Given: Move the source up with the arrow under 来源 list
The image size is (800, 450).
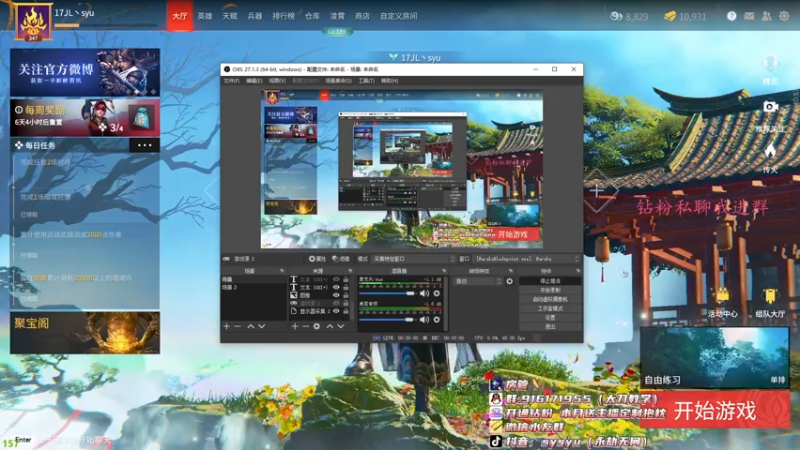Looking at the screenshot, I should [x=330, y=326].
